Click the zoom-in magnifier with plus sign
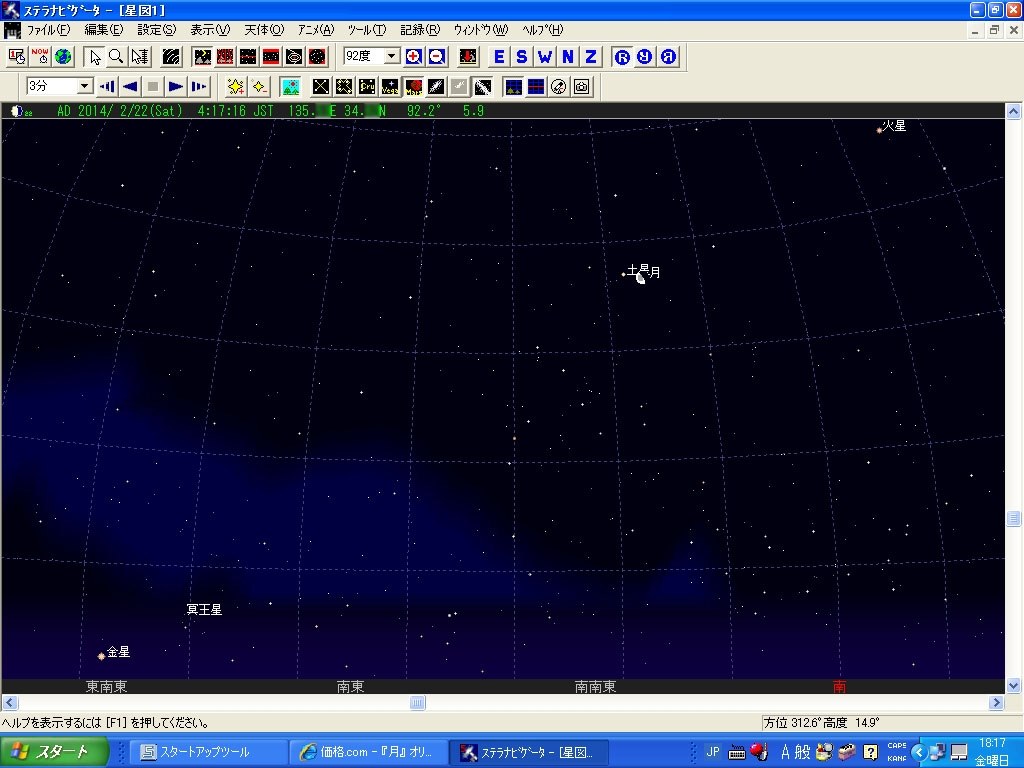 click(413, 57)
